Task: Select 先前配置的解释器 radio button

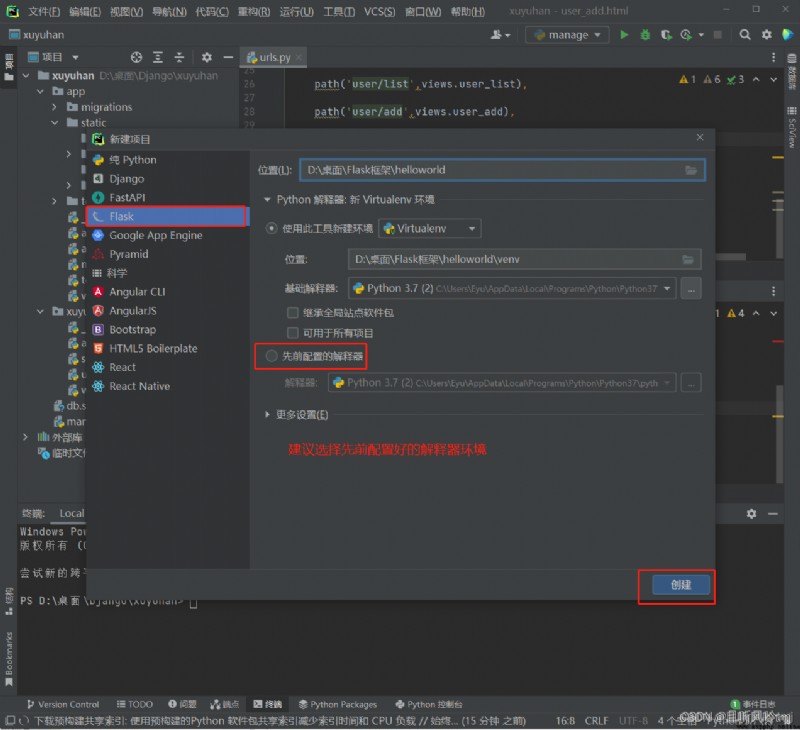Action: [271, 356]
